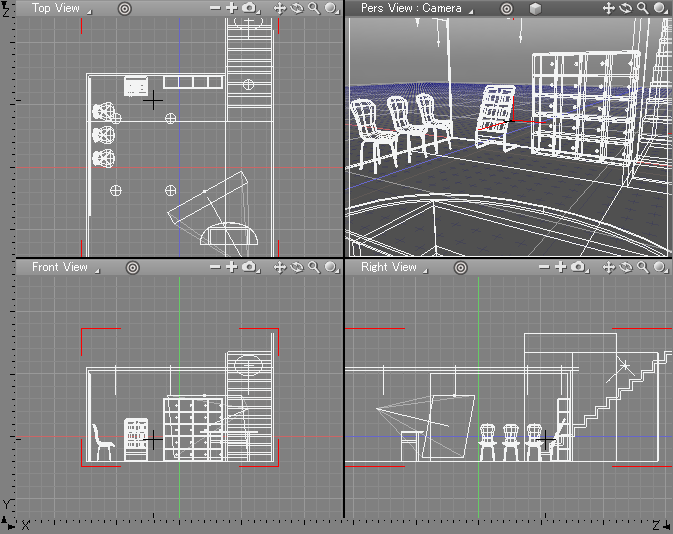This screenshot has height=534, width=673.
Task: Select the pan arrows in Front View
Action: pyautogui.click(x=280, y=267)
